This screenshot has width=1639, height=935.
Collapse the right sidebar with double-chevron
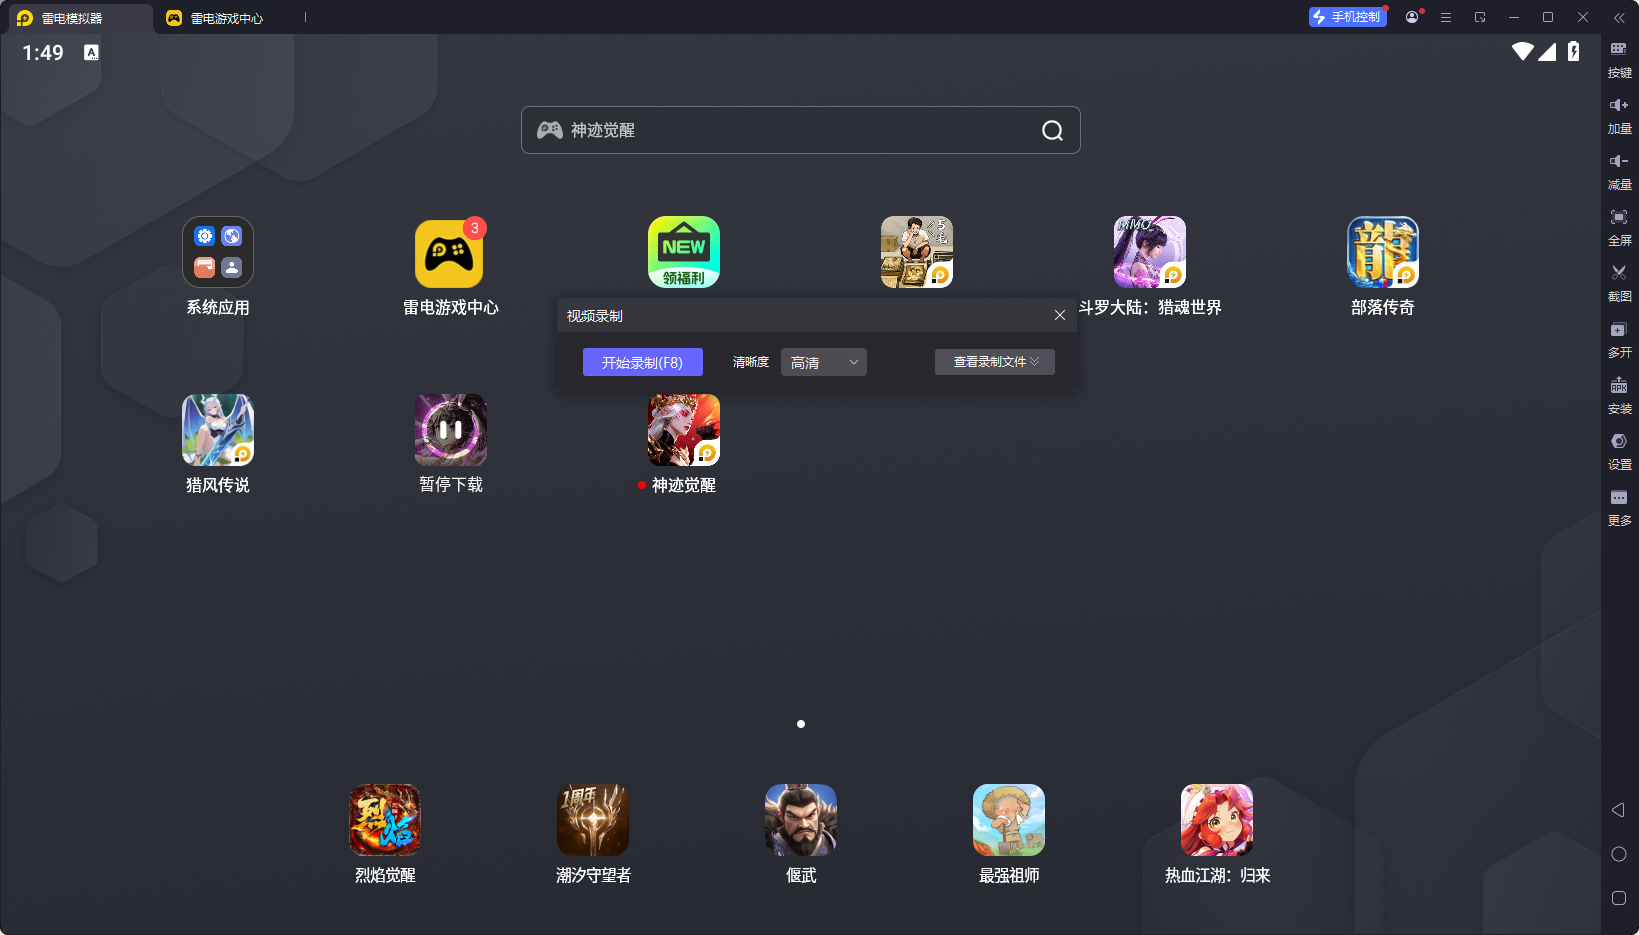point(1619,17)
